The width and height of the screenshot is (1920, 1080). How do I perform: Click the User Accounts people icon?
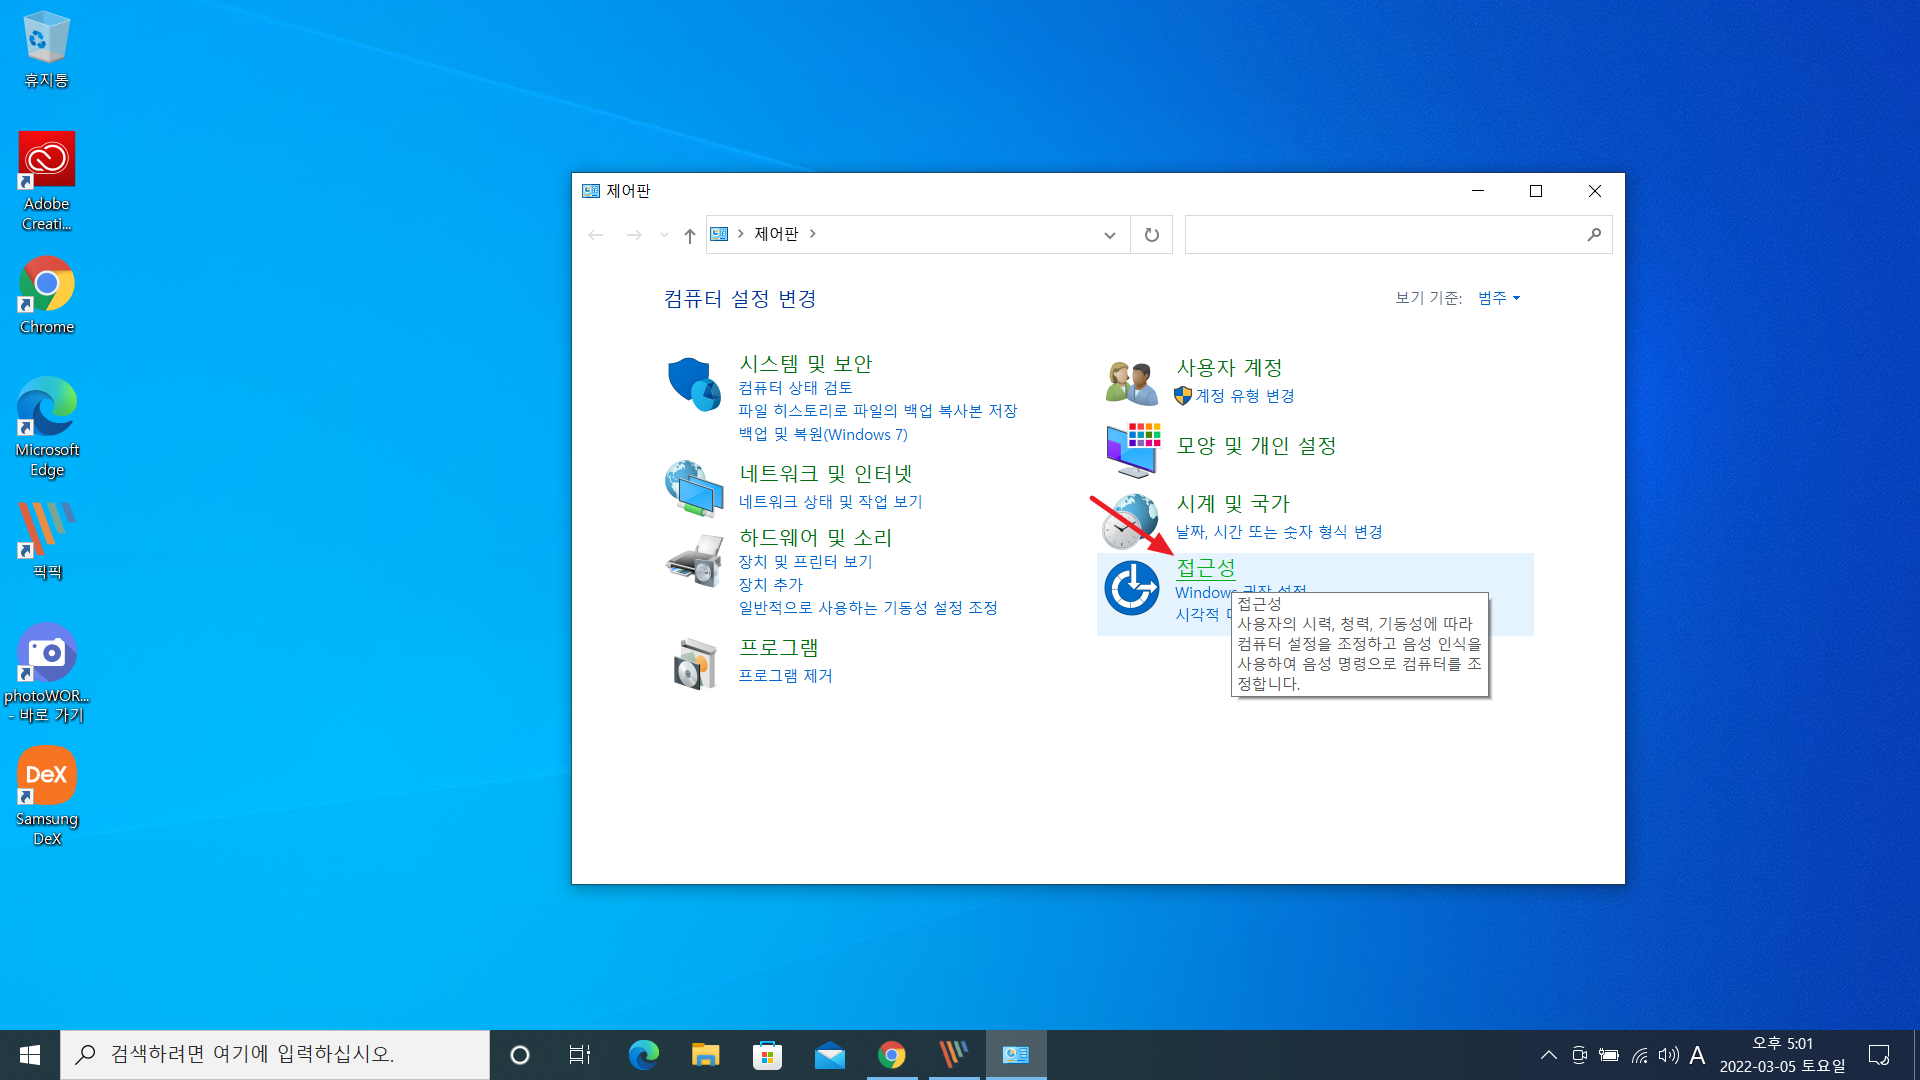tap(1131, 382)
